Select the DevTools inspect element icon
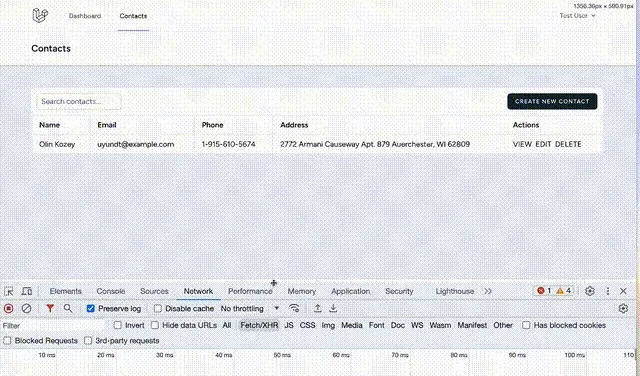The width and height of the screenshot is (640, 376). [9, 291]
